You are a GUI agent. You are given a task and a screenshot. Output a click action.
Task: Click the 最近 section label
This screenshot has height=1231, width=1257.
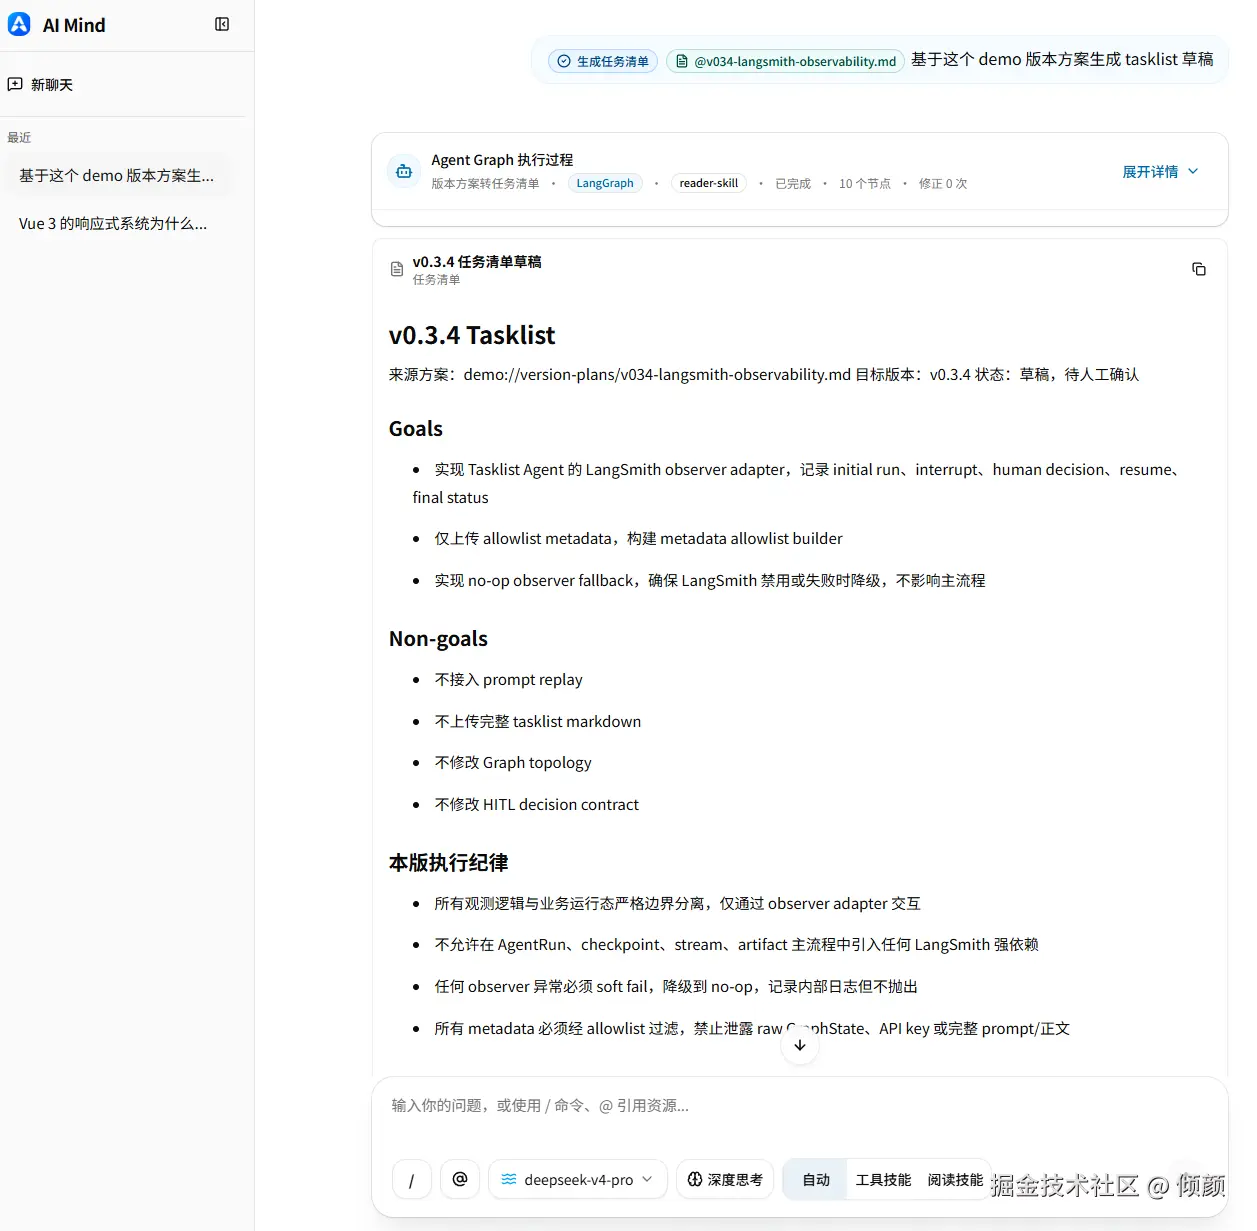click(x=19, y=138)
